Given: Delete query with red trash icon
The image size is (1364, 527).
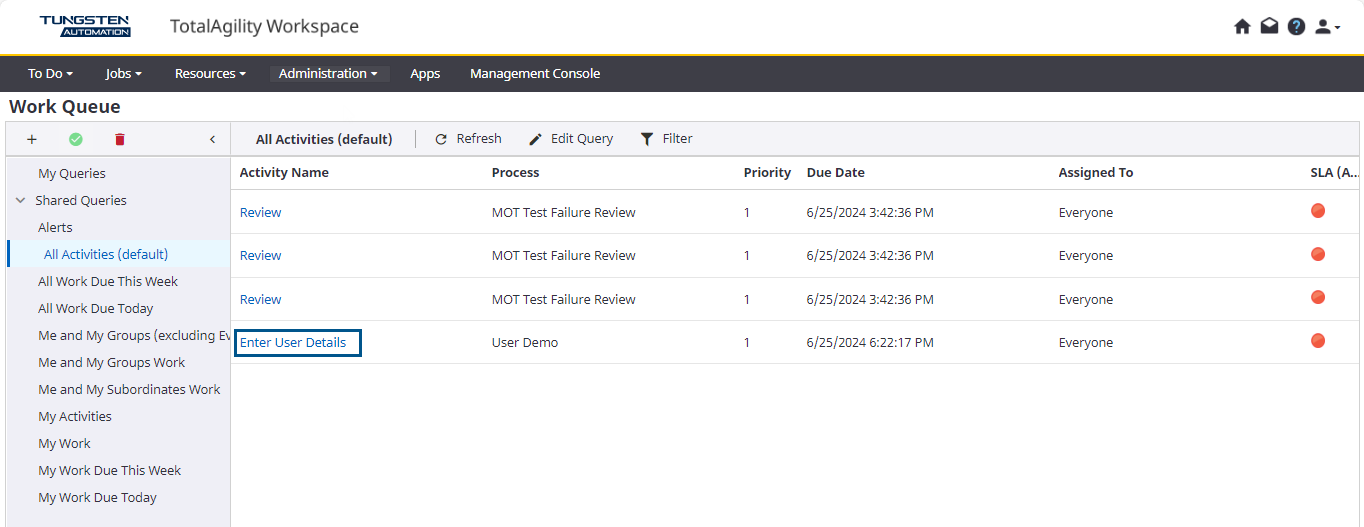Looking at the screenshot, I should click(x=120, y=139).
